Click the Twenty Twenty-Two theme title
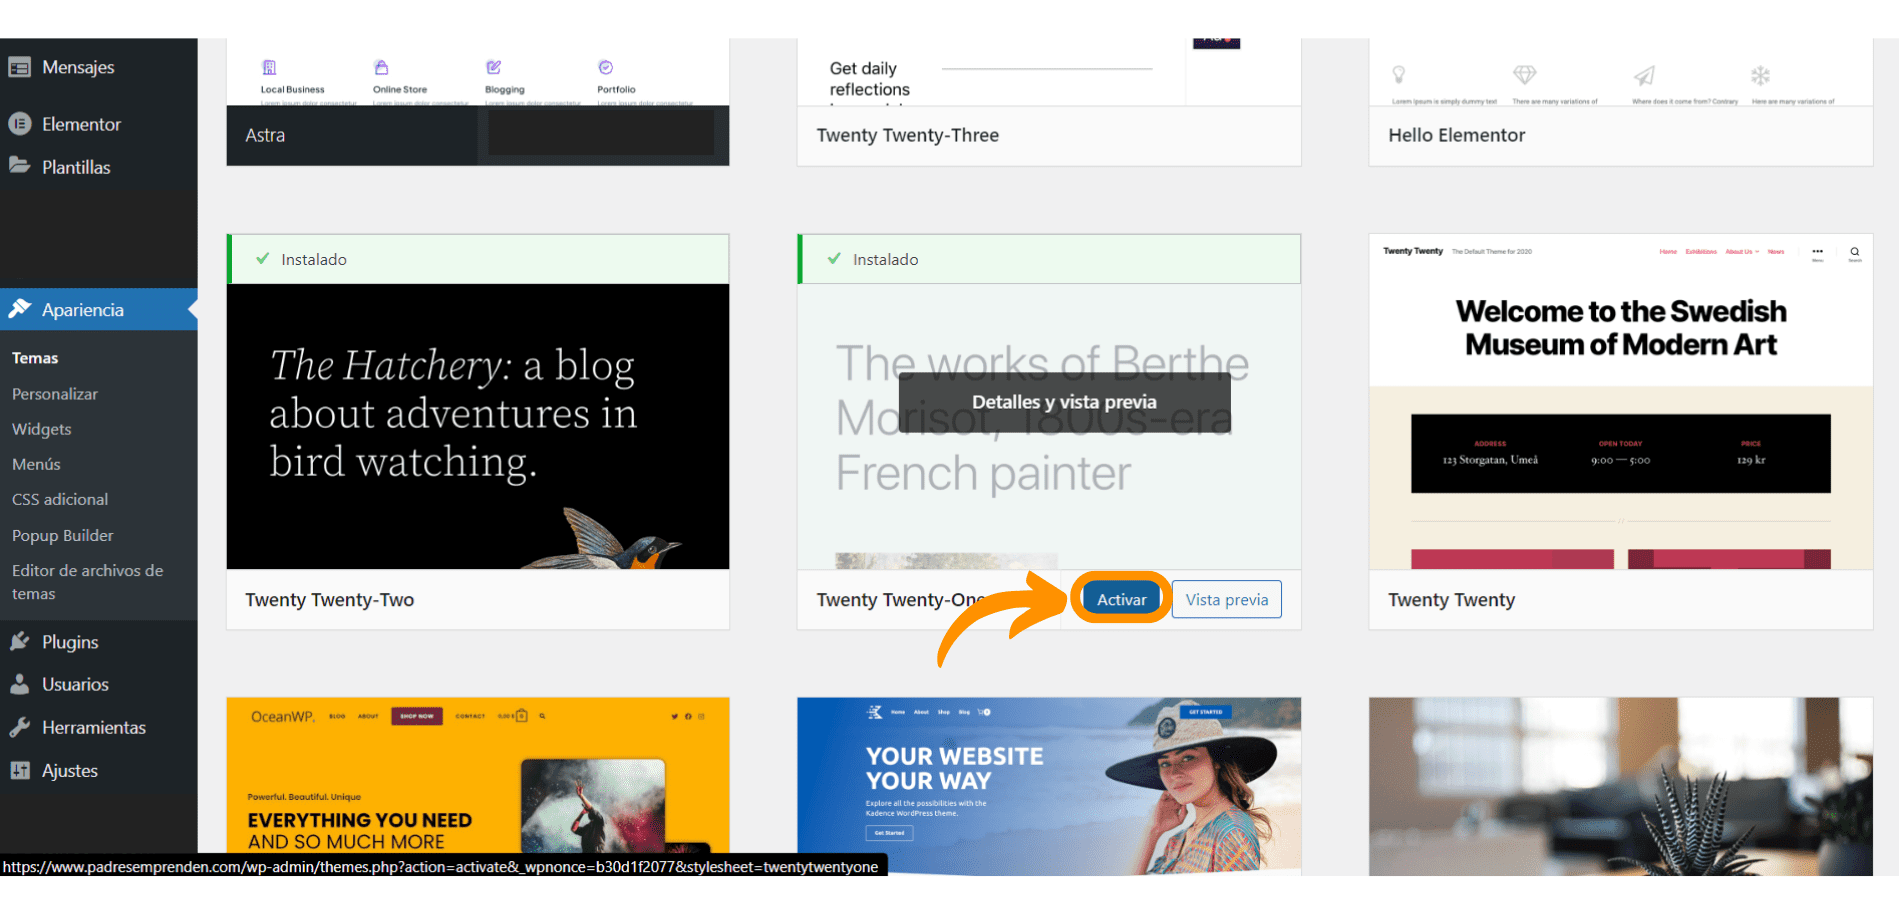1899x914 pixels. tap(330, 600)
